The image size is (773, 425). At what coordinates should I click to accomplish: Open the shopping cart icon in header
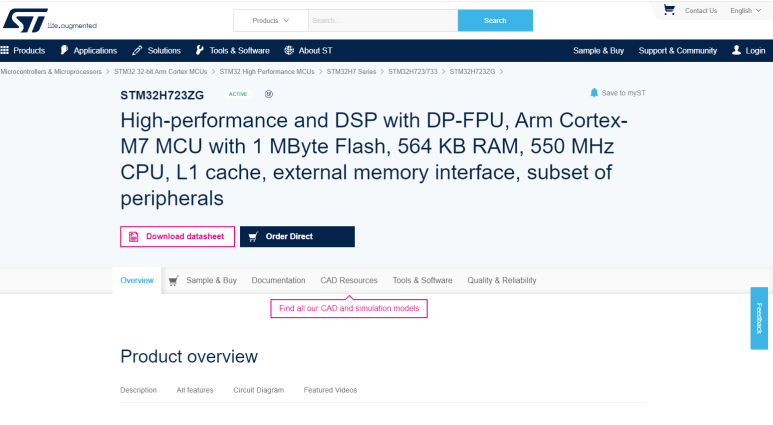[x=669, y=10]
